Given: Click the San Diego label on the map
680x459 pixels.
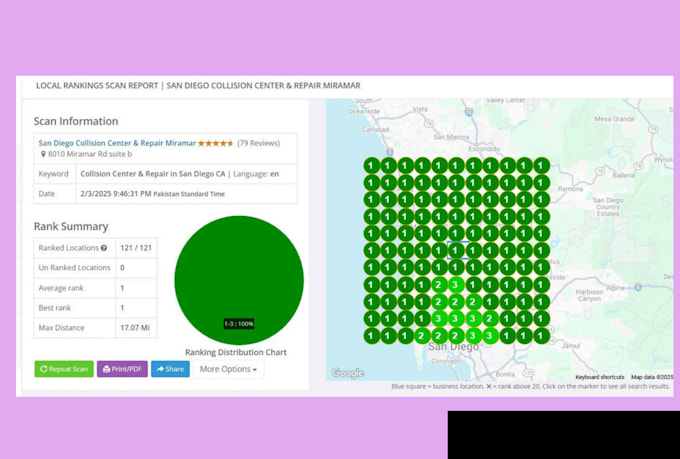Looking at the screenshot, I should [453, 347].
